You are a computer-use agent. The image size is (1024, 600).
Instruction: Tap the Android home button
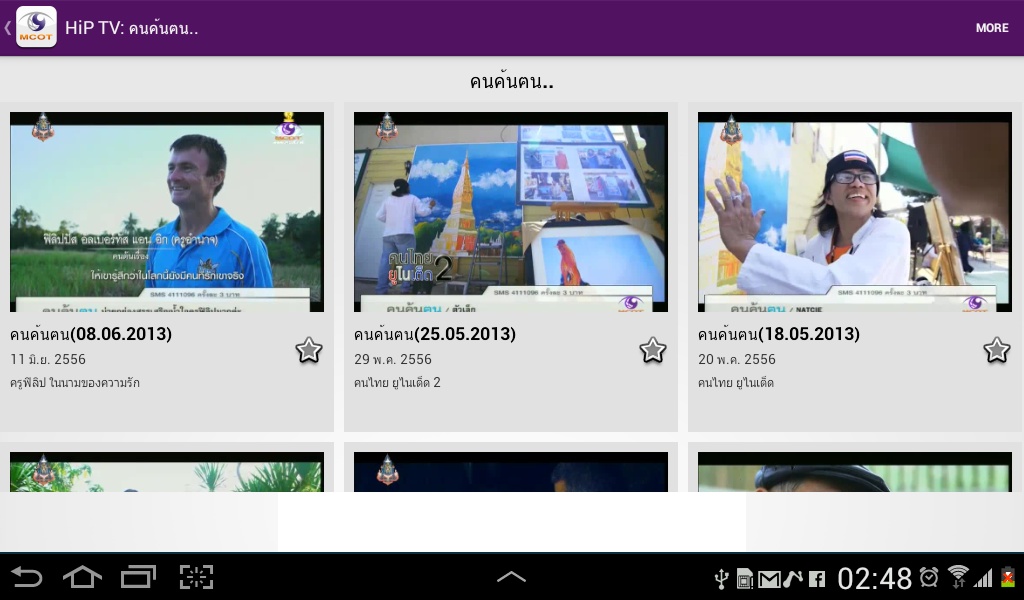(82, 577)
